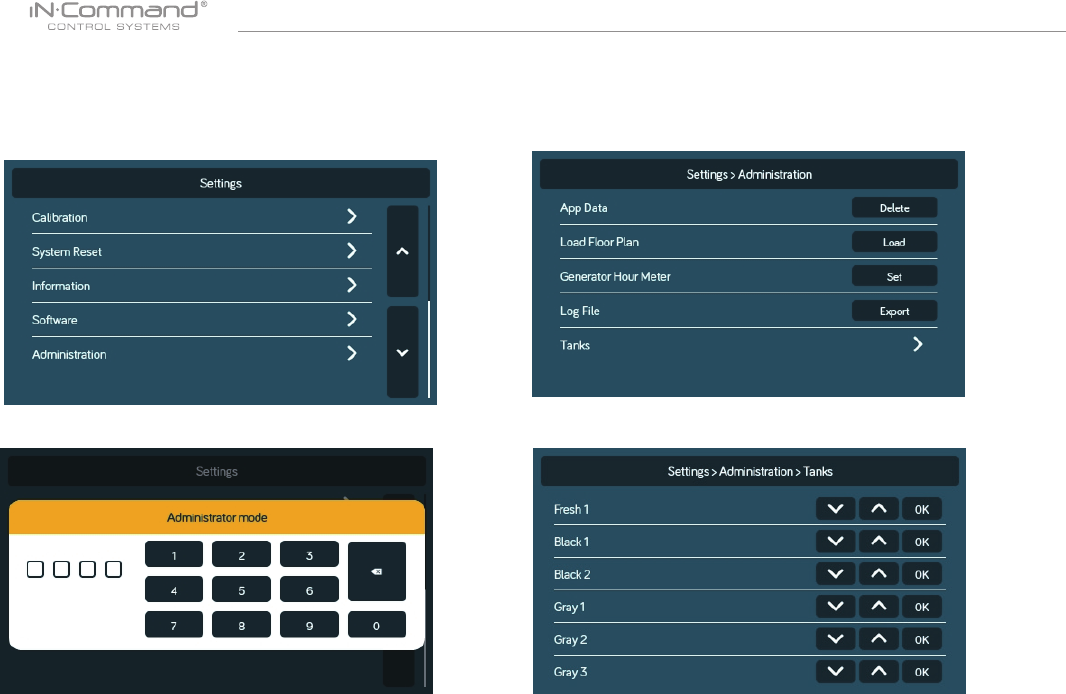Set the Generator Hour Meter
The height and width of the screenshot is (694, 1066).
click(895, 277)
